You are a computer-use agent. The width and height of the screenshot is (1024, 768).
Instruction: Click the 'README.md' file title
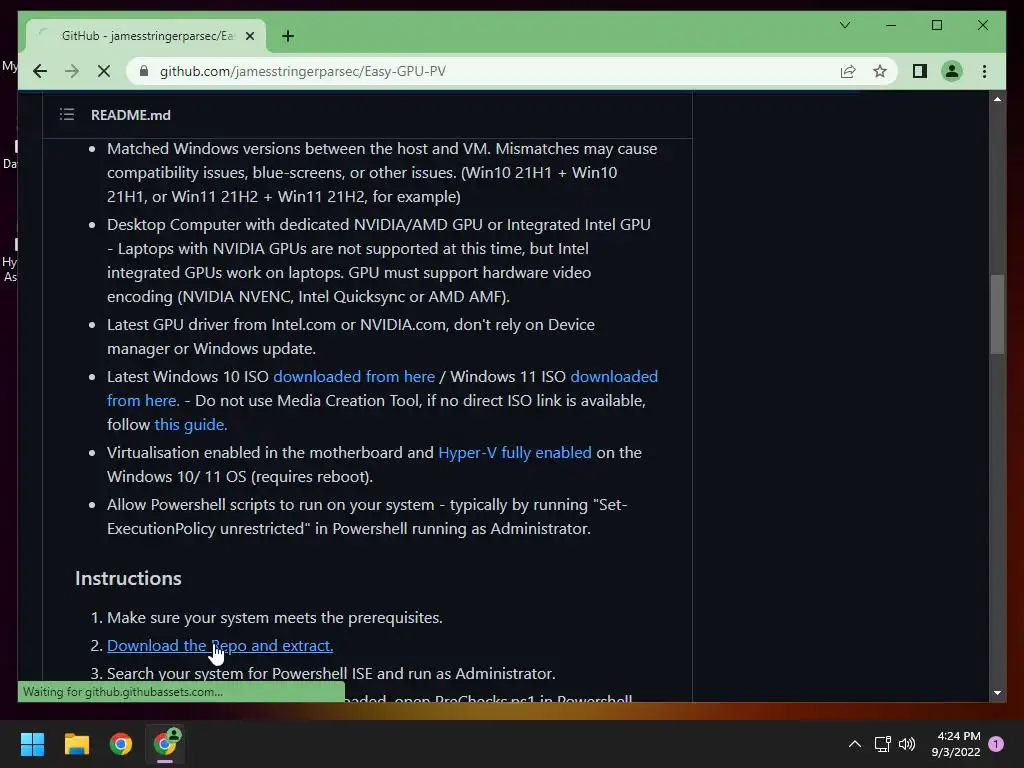click(x=131, y=115)
